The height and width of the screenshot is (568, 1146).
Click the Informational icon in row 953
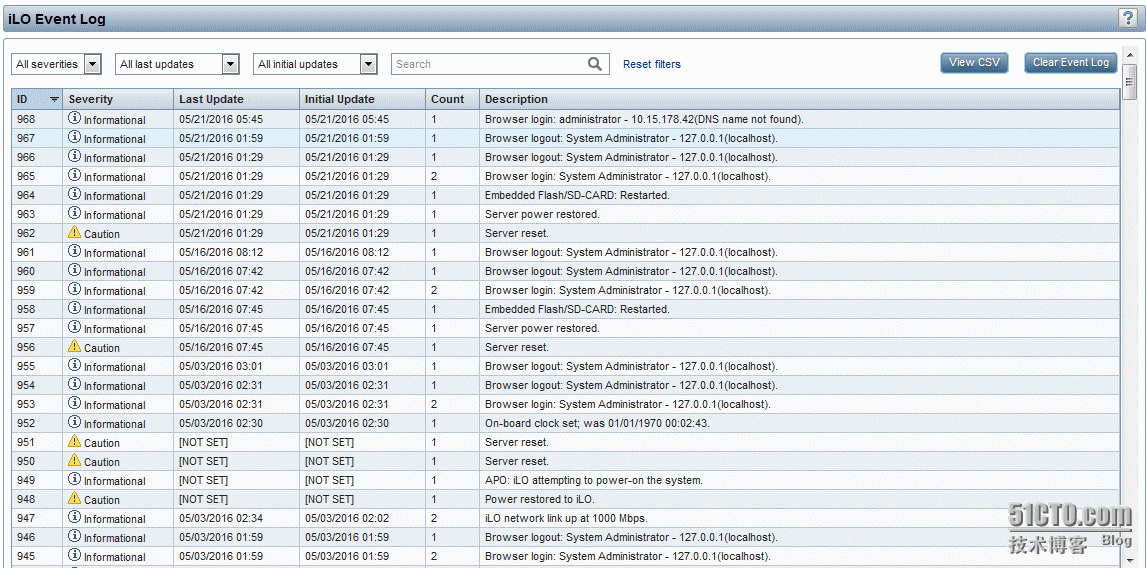coord(75,403)
